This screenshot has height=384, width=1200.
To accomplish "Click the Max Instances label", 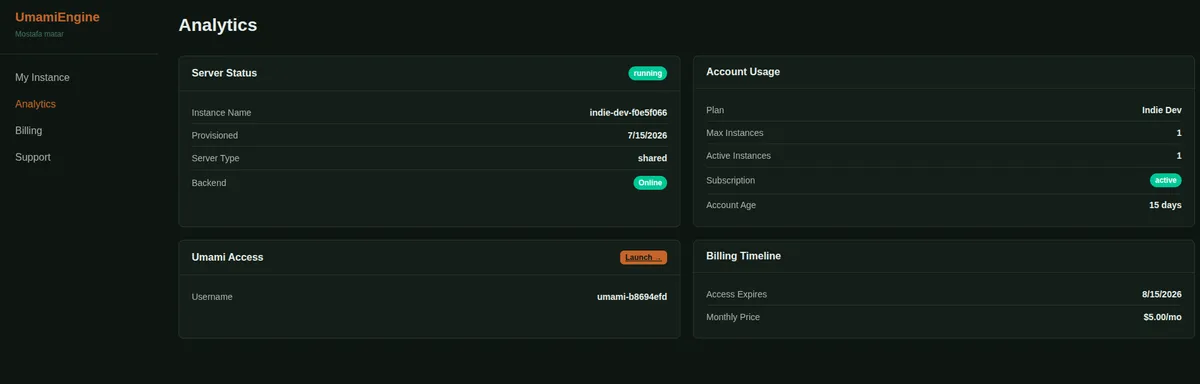I will pyautogui.click(x=734, y=133).
